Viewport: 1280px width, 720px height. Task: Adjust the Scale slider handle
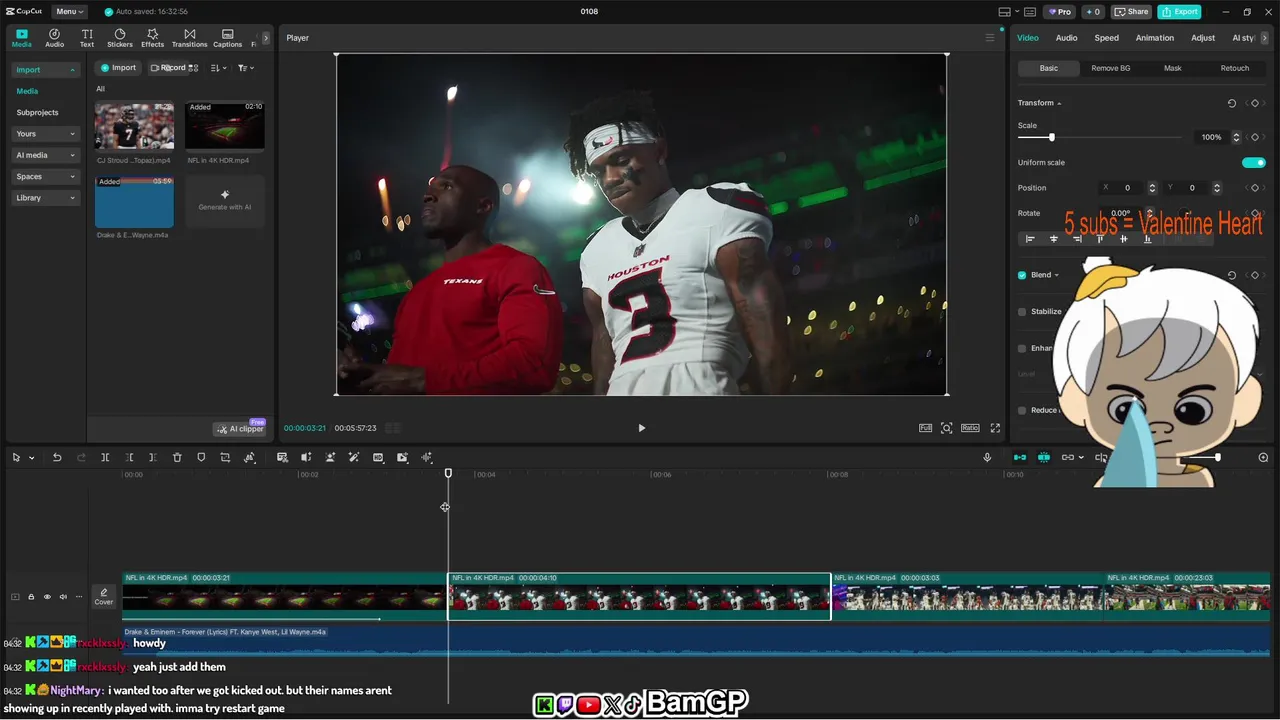[x=1051, y=137]
